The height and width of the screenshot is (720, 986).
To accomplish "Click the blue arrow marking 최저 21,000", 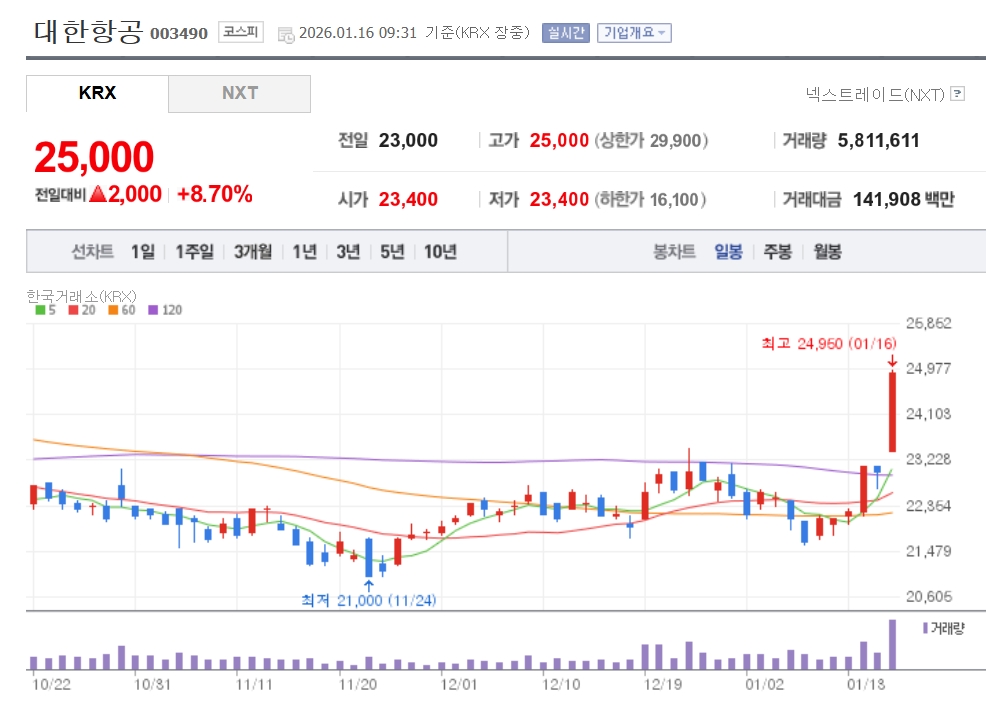I will [x=369, y=584].
